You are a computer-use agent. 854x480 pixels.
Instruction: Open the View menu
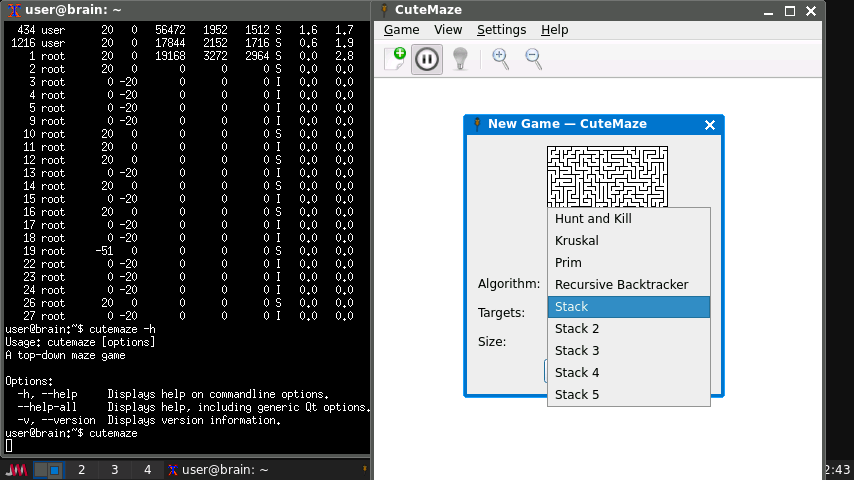tap(448, 30)
